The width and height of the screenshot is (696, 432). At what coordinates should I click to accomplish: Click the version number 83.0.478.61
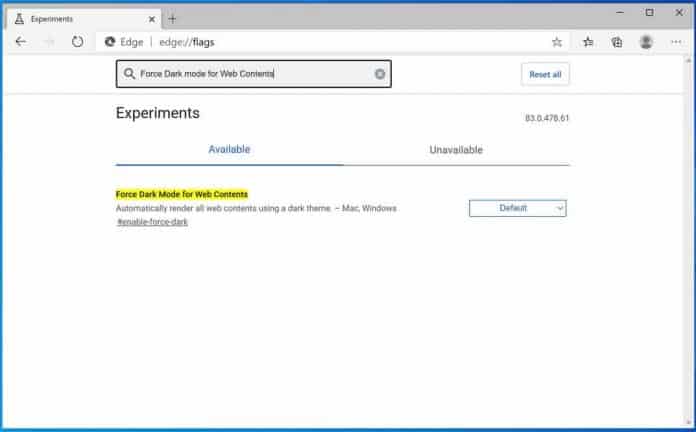pos(547,118)
